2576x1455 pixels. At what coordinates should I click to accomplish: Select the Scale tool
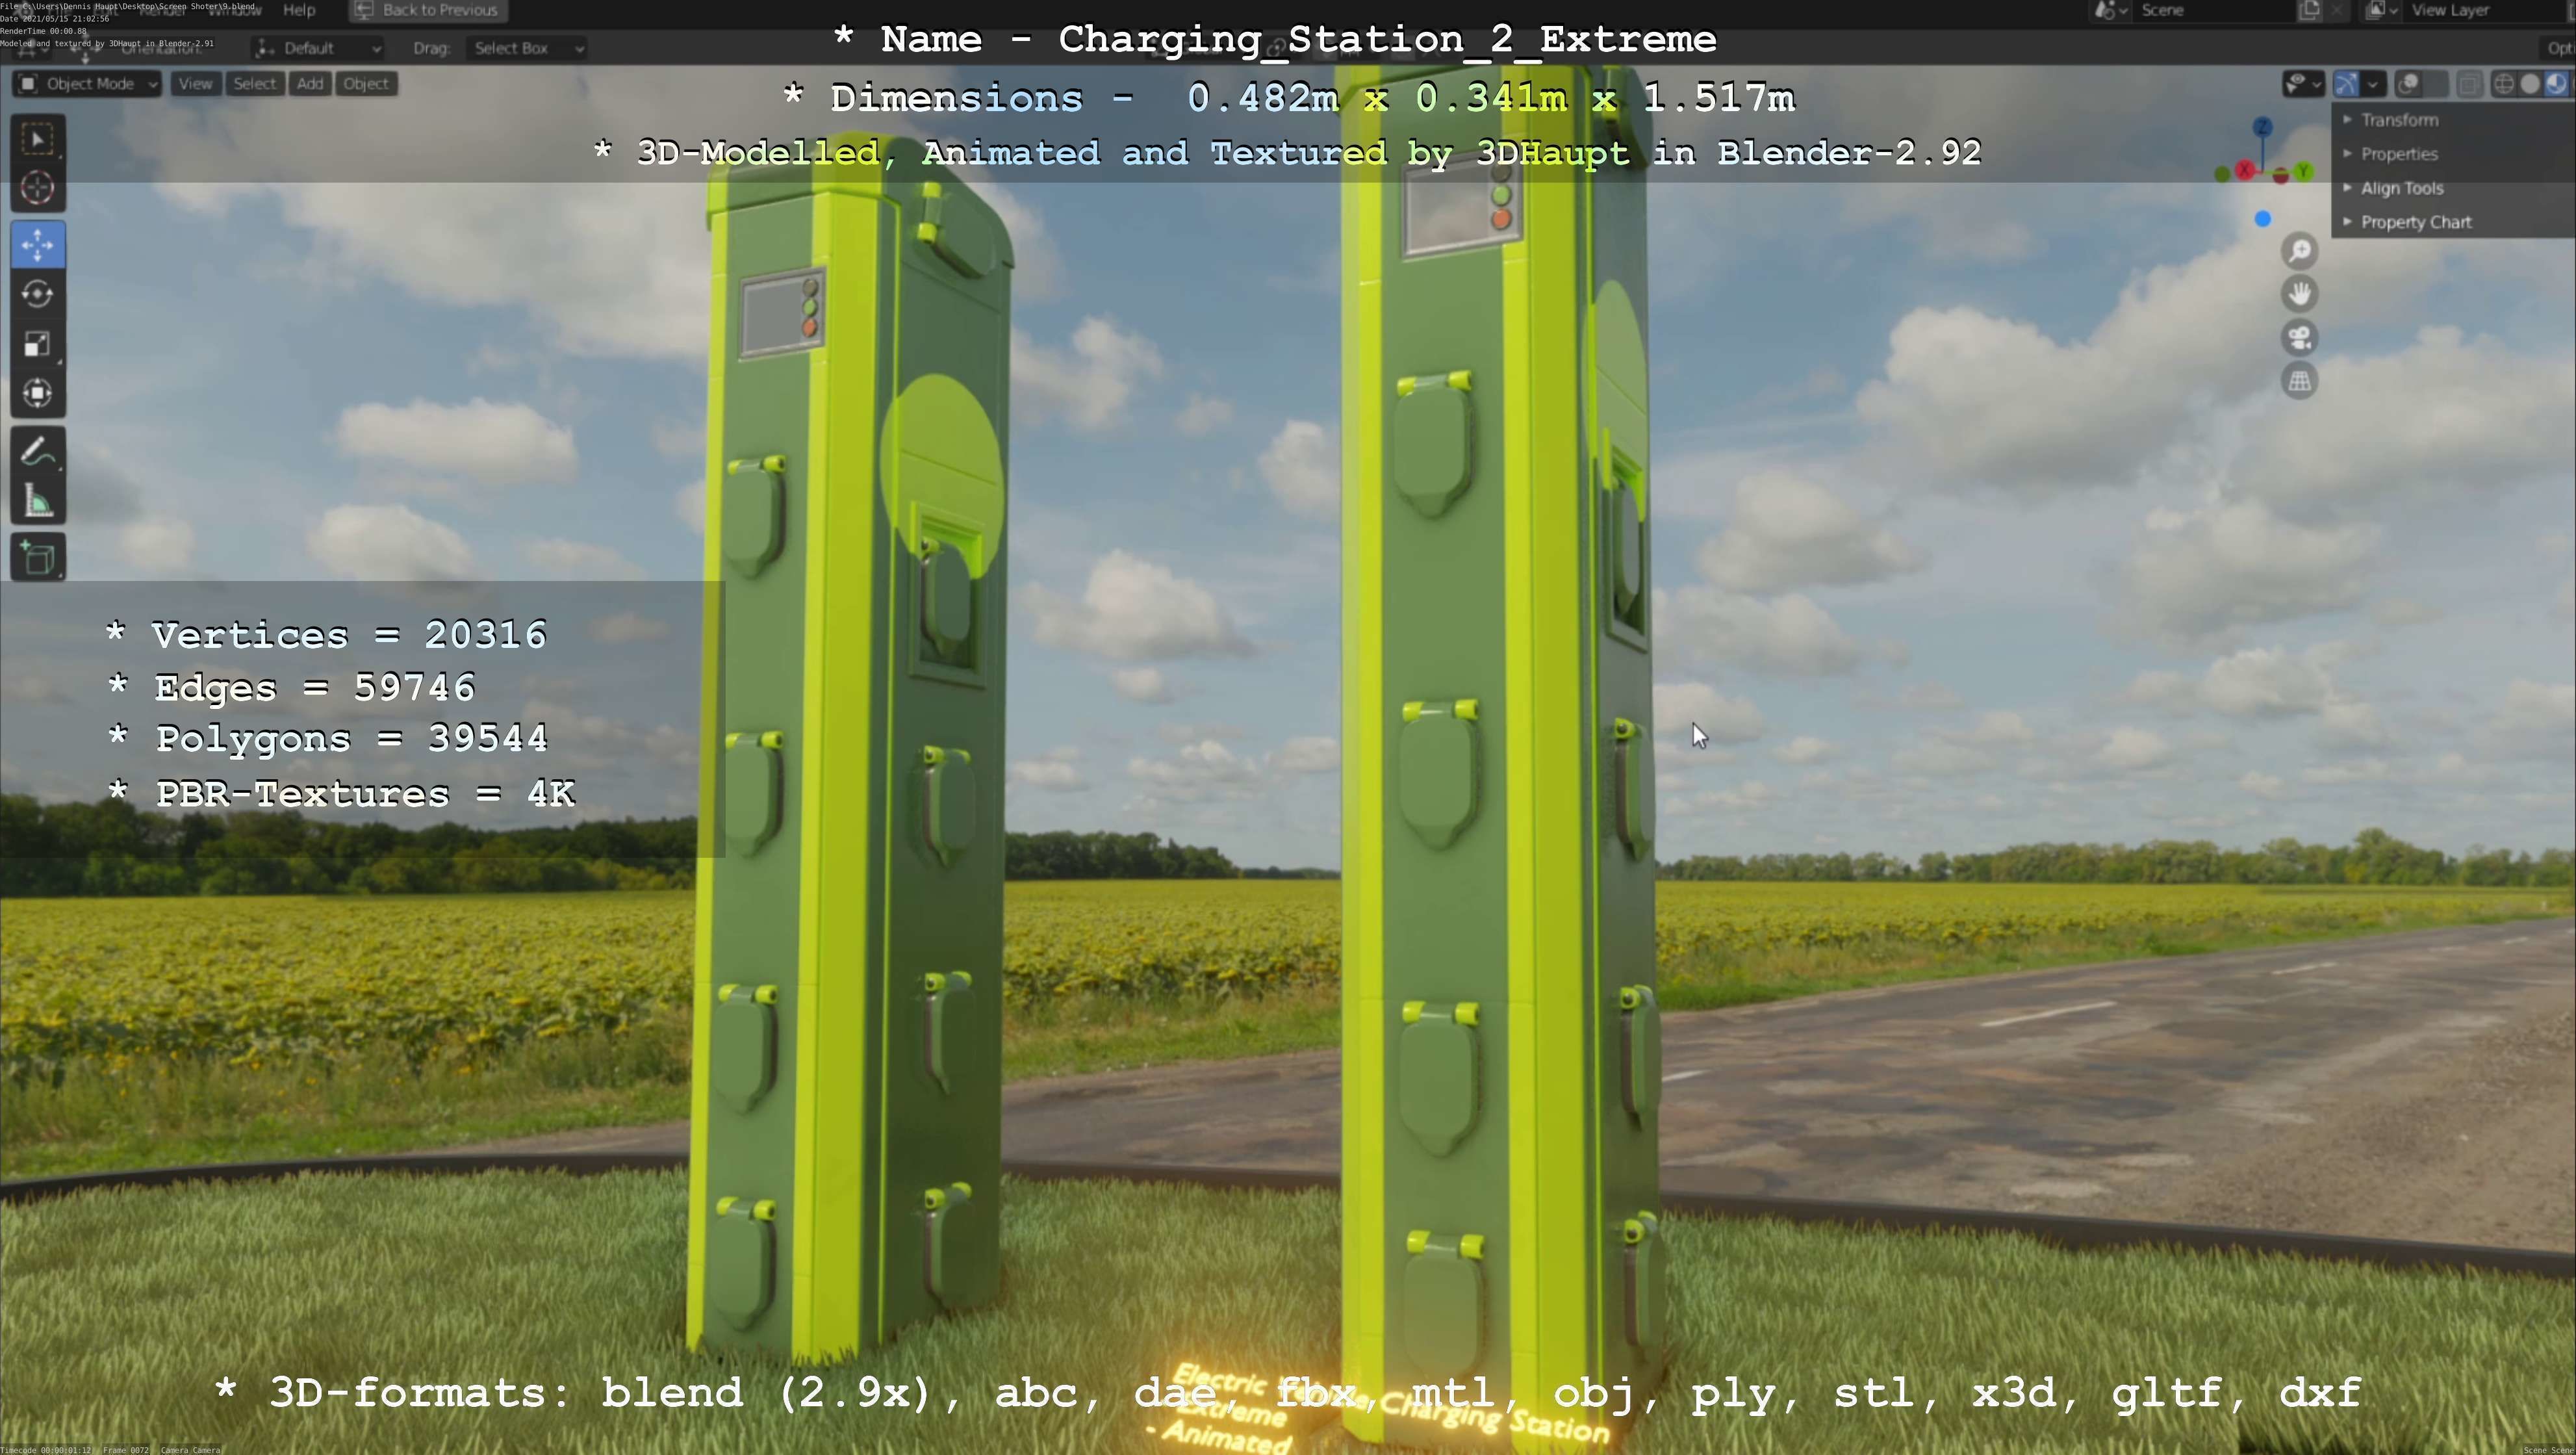click(38, 344)
